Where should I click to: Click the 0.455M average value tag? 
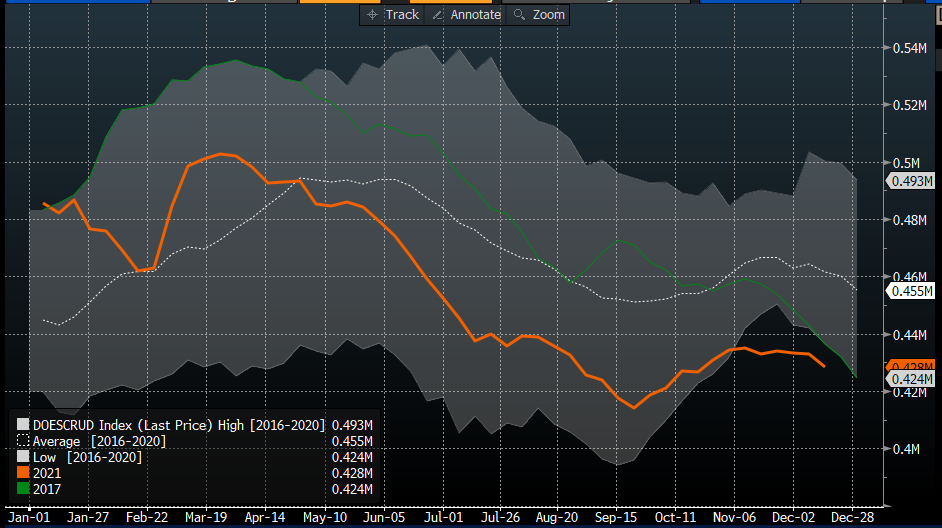(x=914, y=291)
